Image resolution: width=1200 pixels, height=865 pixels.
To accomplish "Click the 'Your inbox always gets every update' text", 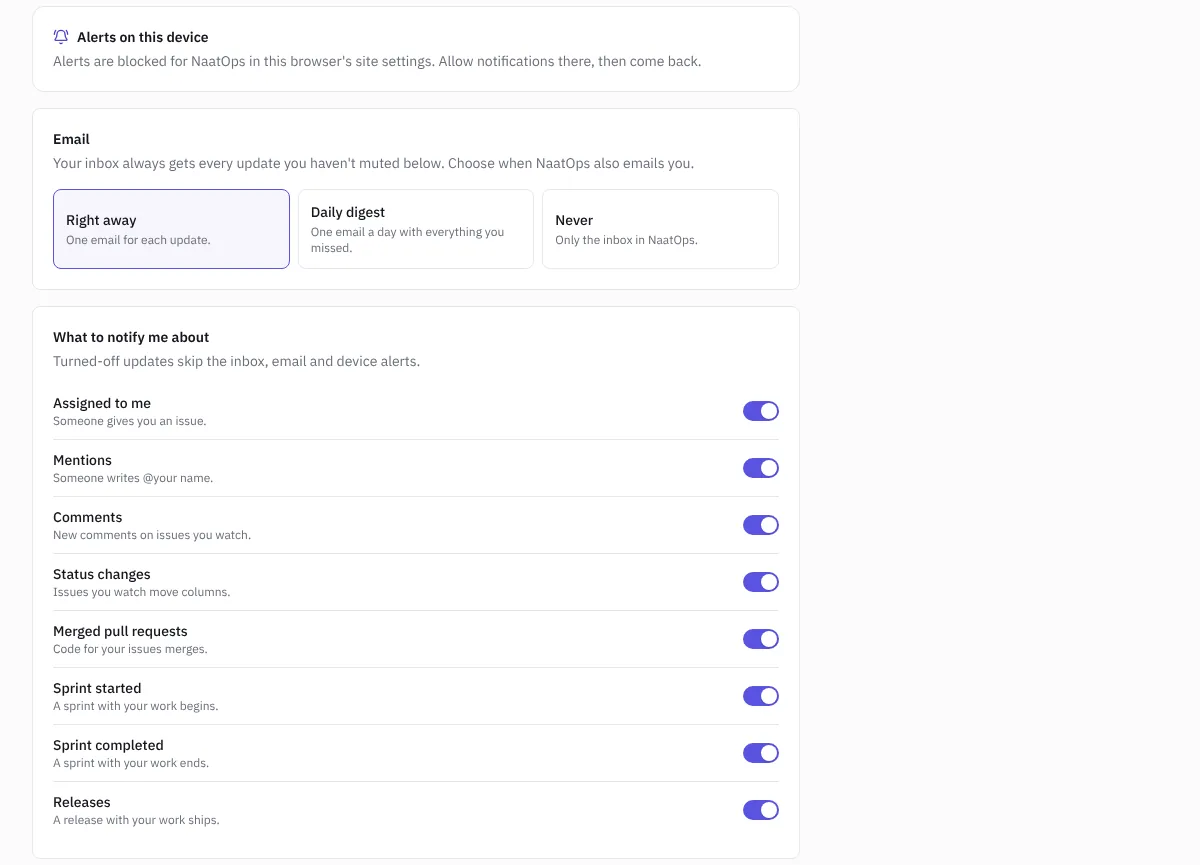I will [373, 163].
